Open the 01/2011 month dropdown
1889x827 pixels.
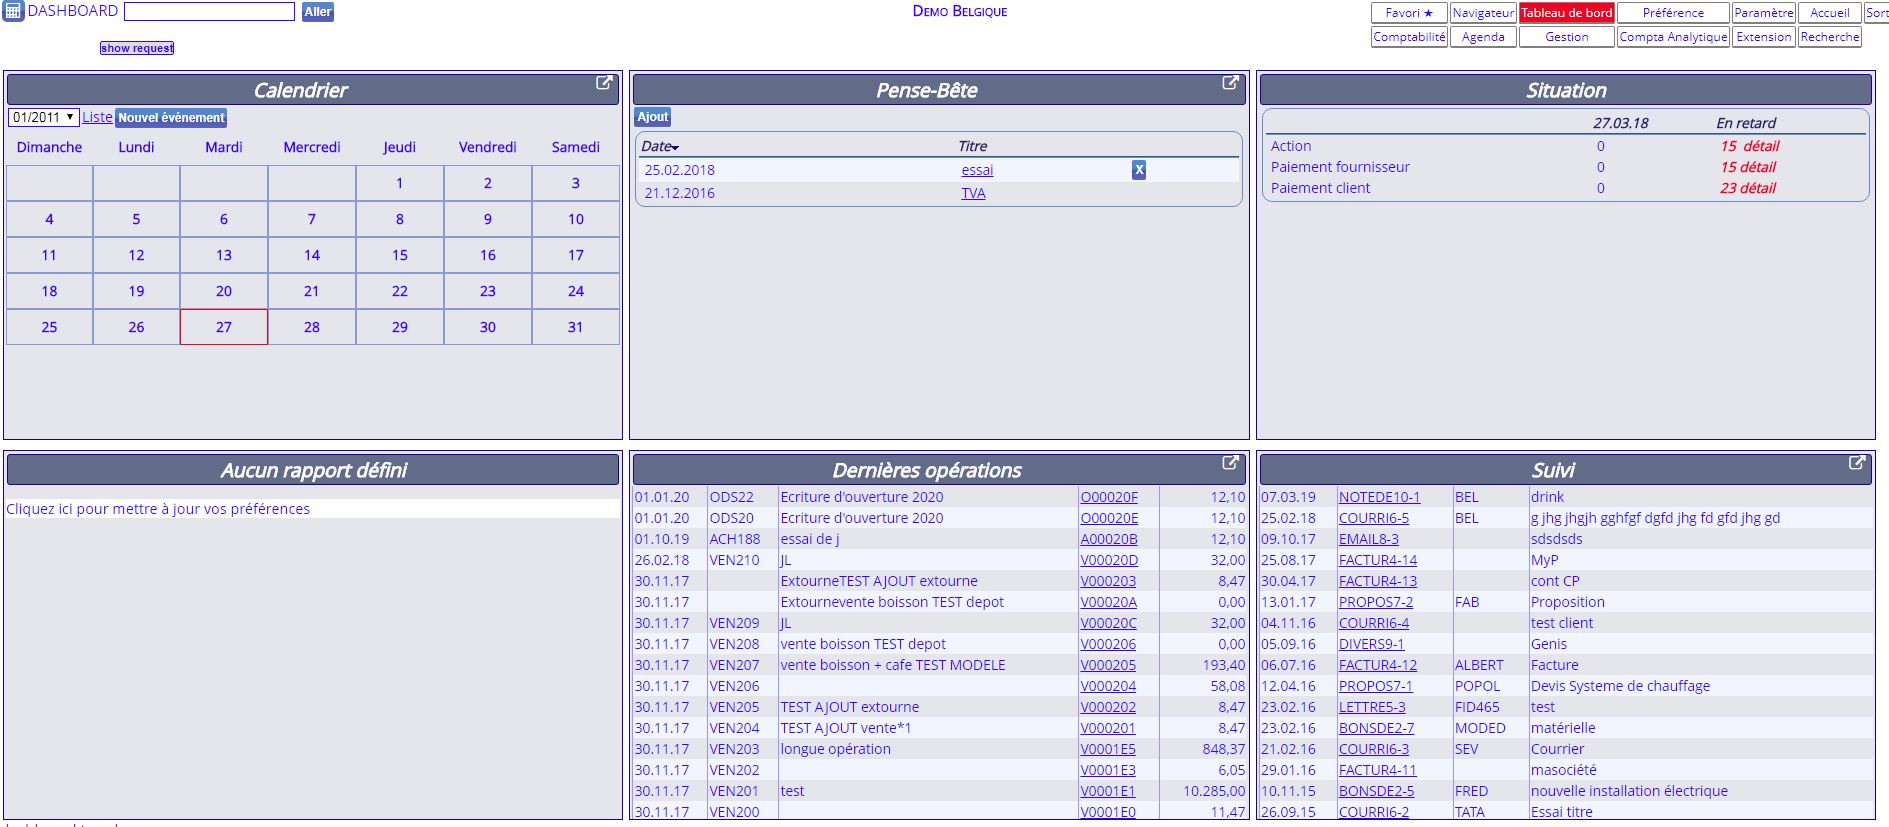coord(43,118)
